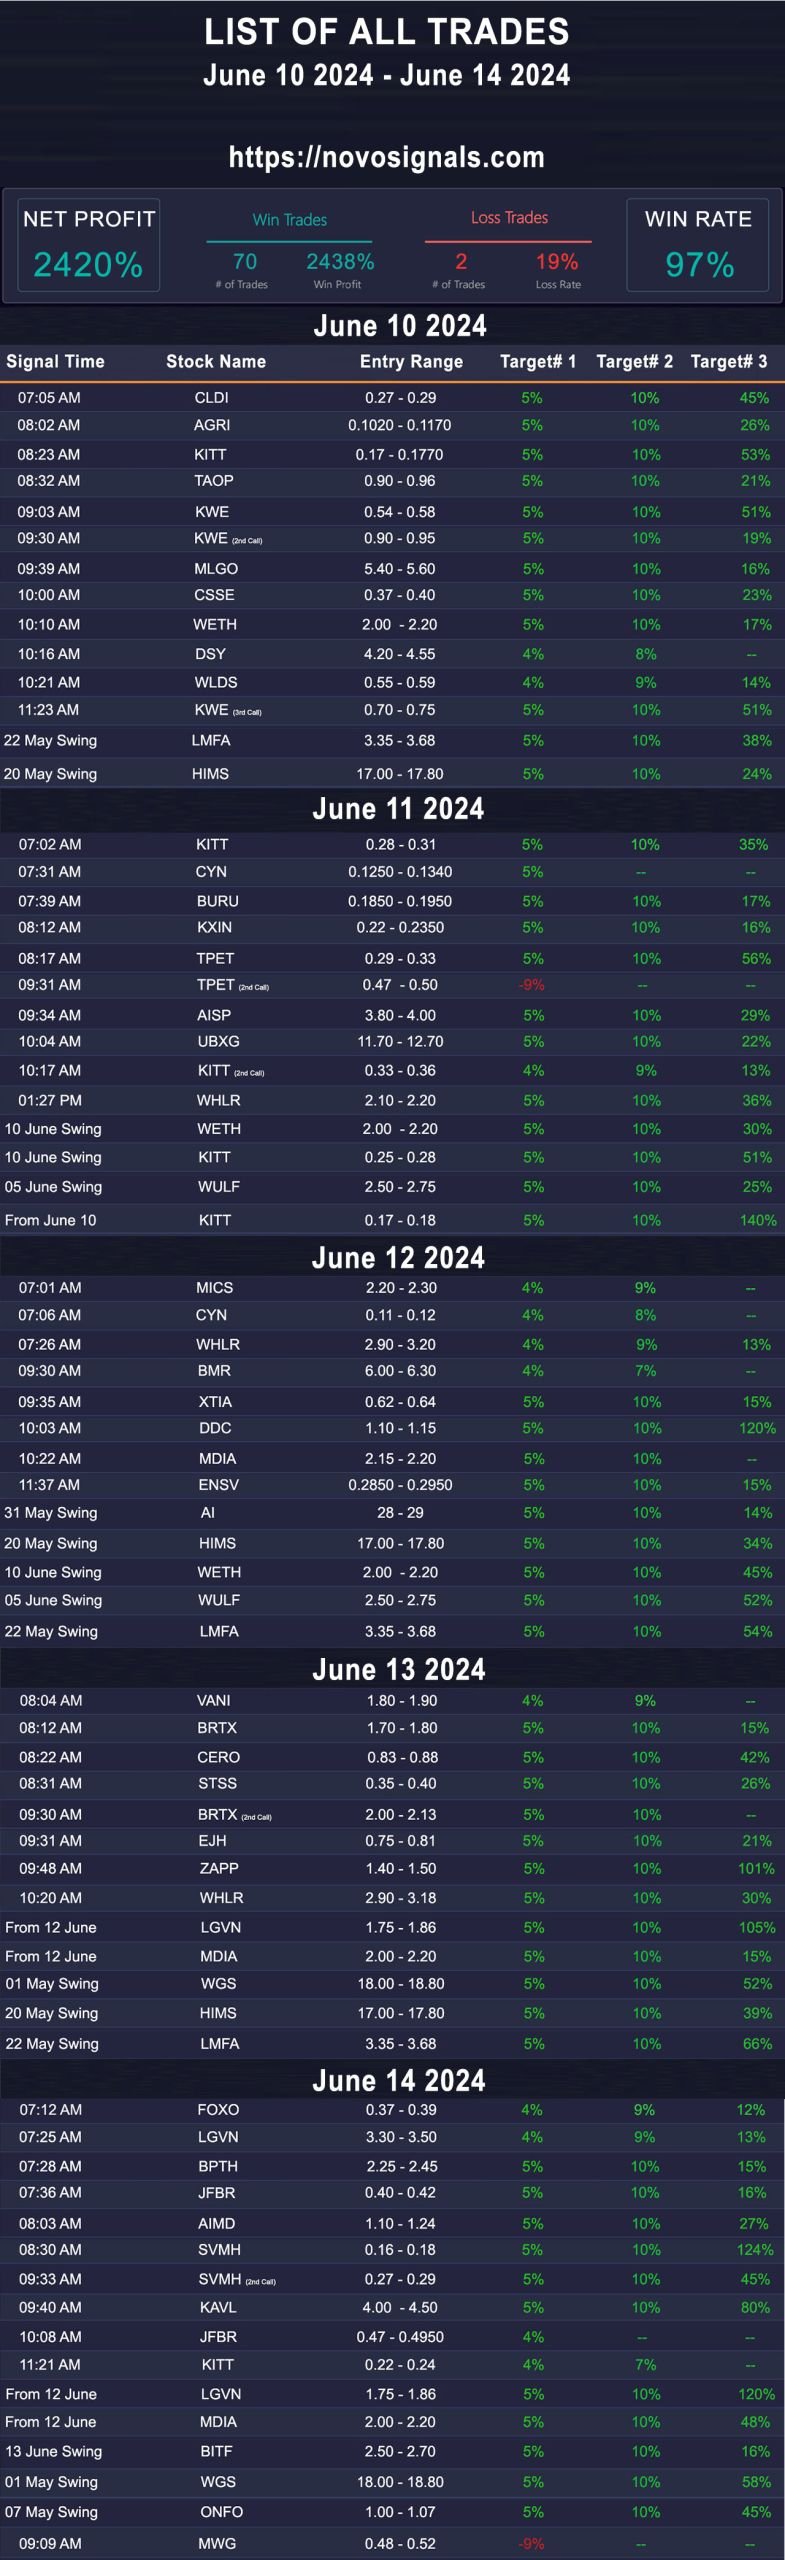The image size is (785, 2560).
Task: Select the DDC row with 120% target
Action: coord(392,1428)
